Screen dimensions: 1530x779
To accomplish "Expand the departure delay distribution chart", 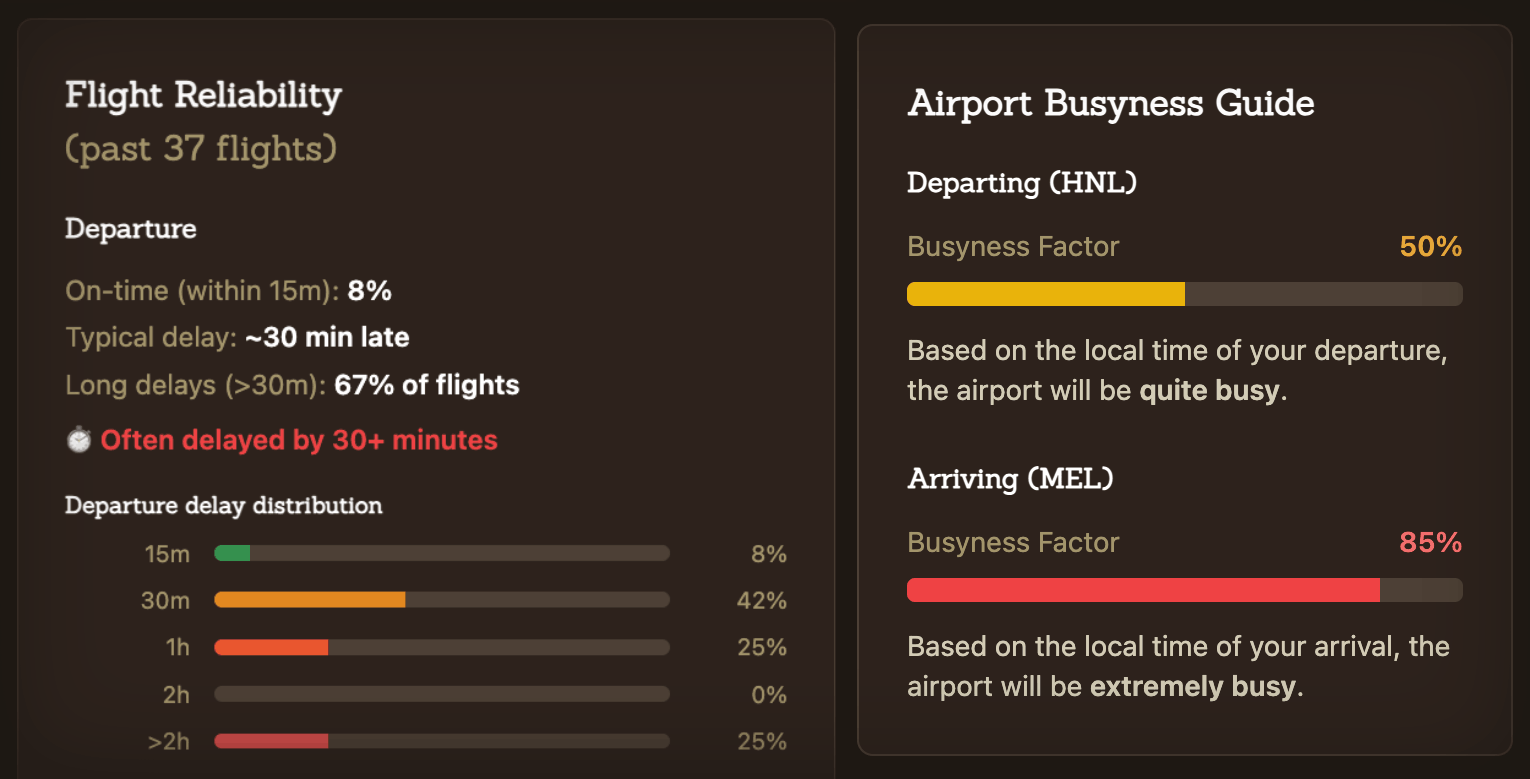I will (x=223, y=505).
